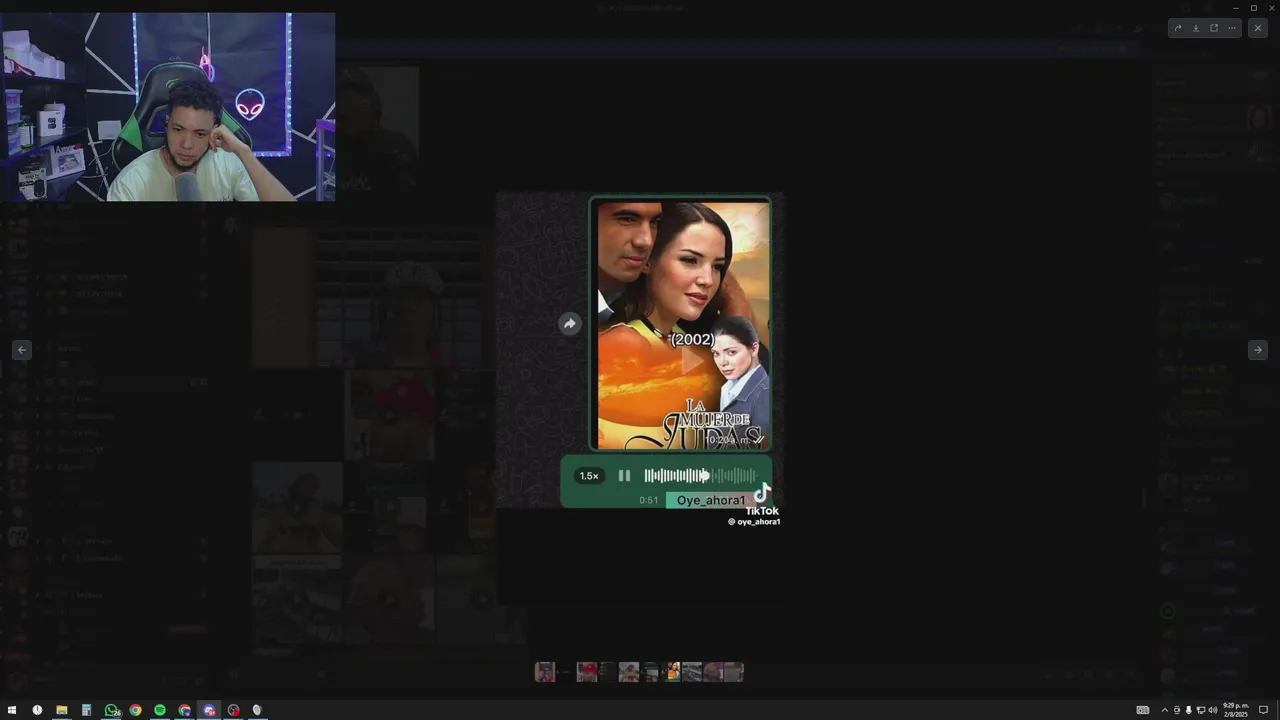The image size is (1280, 720).
Task: Open the last white taskbar app icon
Action: pyautogui.click(x=257, y=710)
